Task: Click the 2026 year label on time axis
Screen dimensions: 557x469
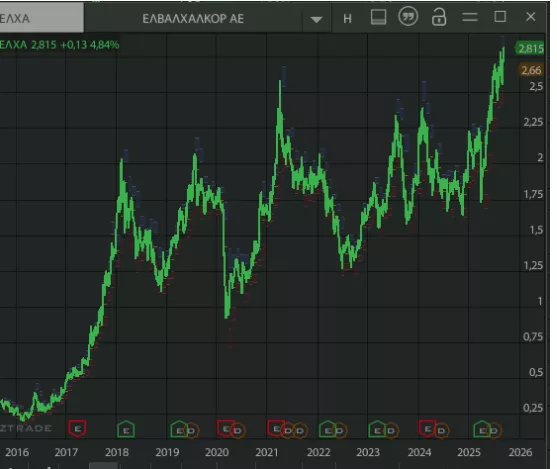Action: [x=520, y=452]
